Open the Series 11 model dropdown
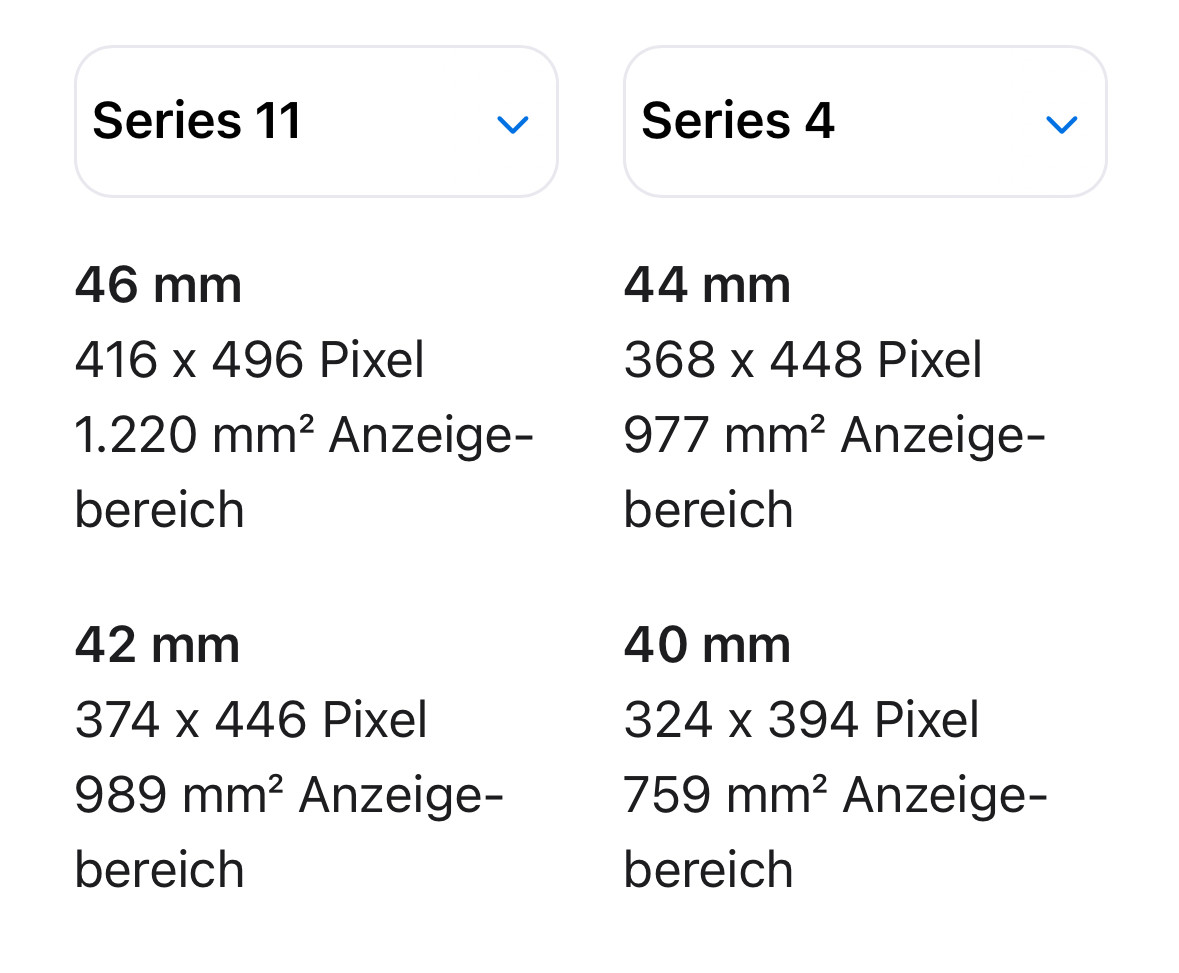The image size is (1179, 973). [x=316, y=122]
